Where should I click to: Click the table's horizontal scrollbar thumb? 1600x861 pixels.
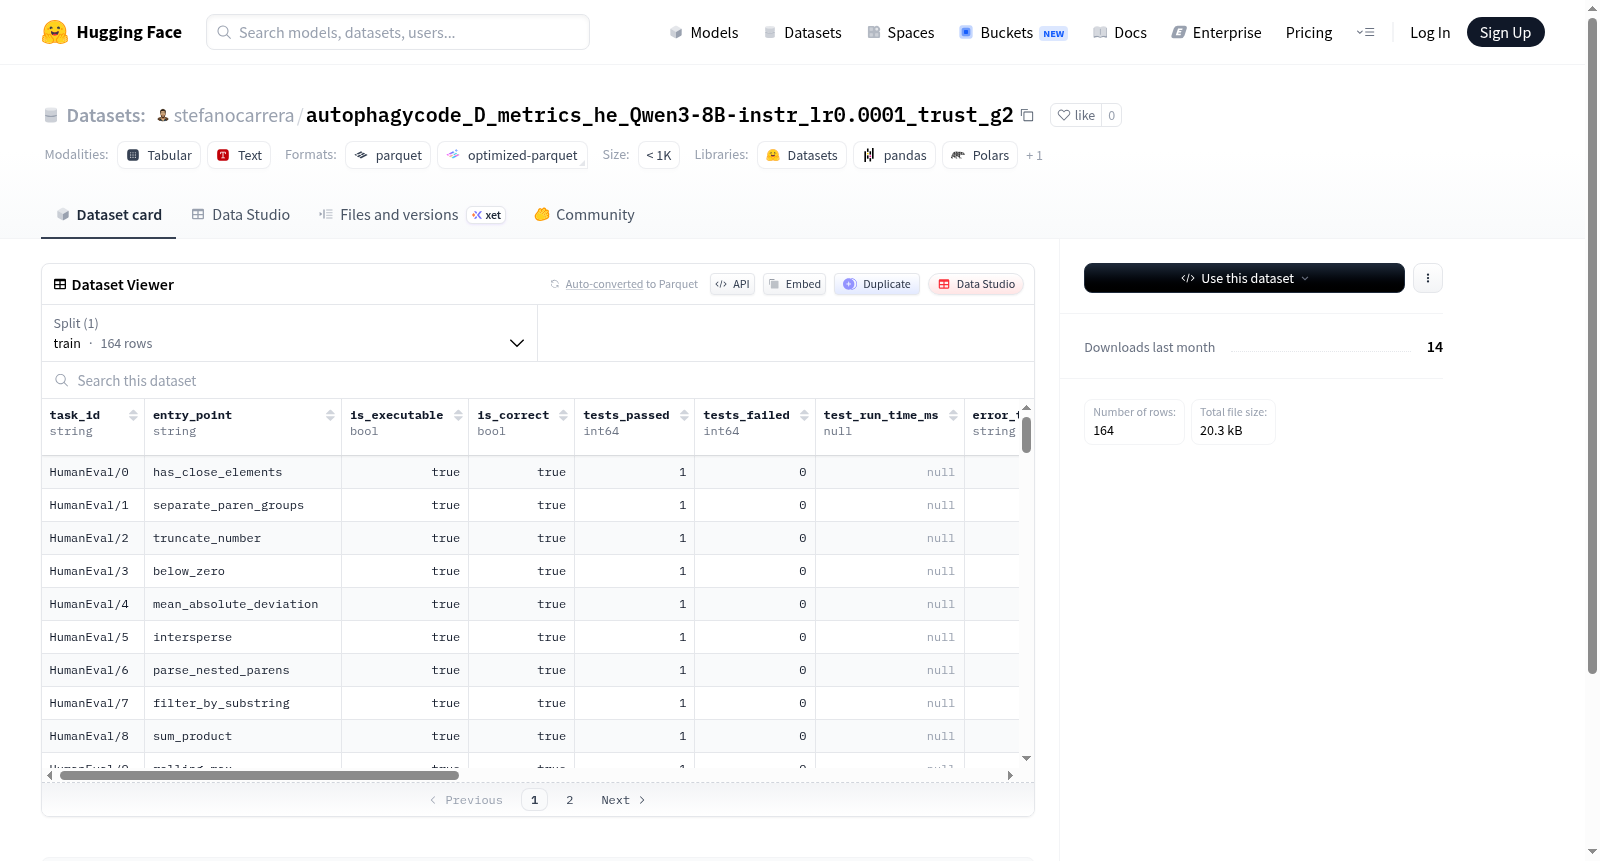tap(259, 775)
